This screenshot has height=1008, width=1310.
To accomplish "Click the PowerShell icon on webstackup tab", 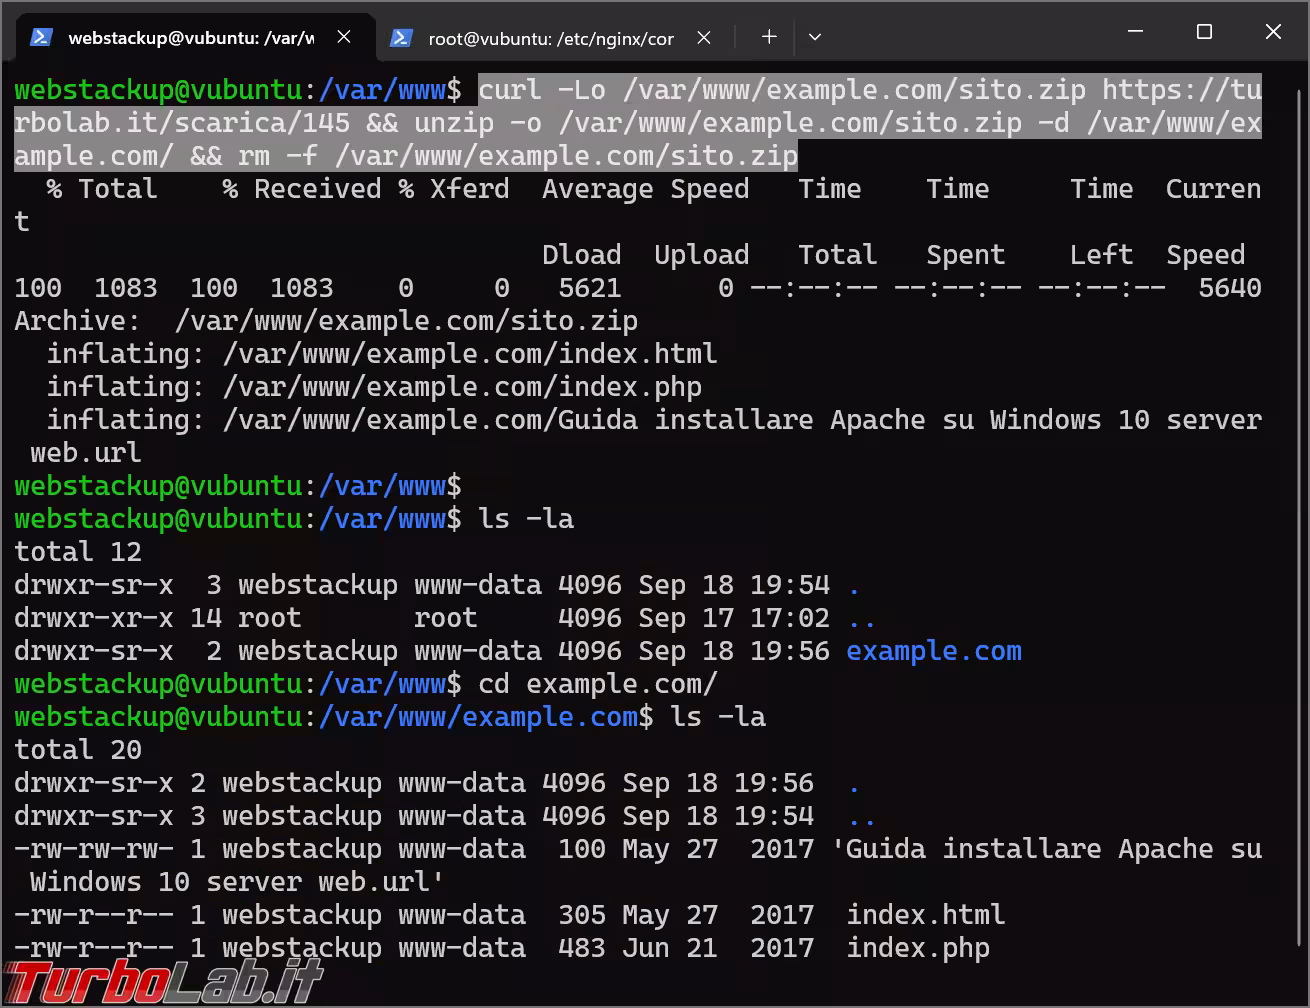I will coord(41,37).
